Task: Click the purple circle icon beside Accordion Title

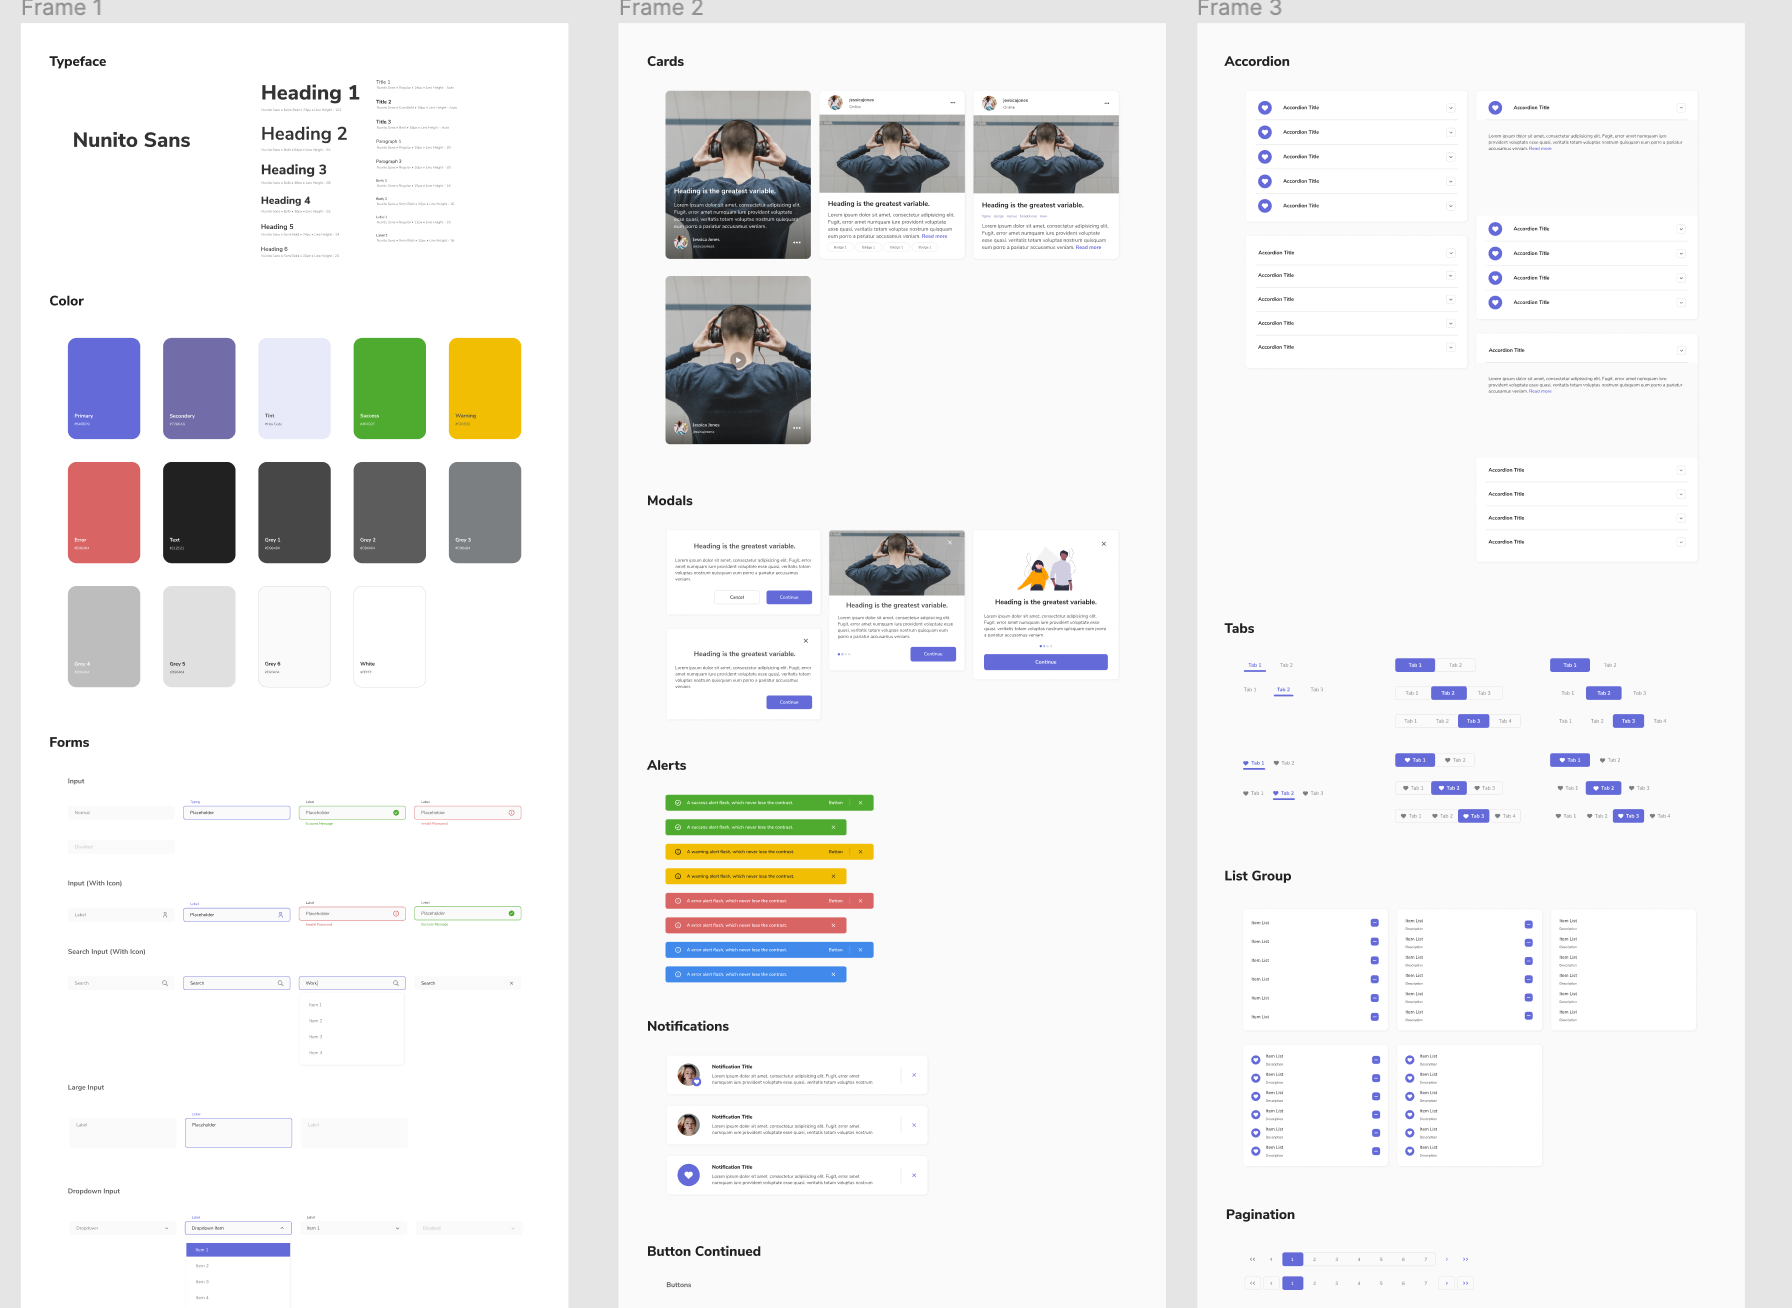Action: pos(1264,107)
